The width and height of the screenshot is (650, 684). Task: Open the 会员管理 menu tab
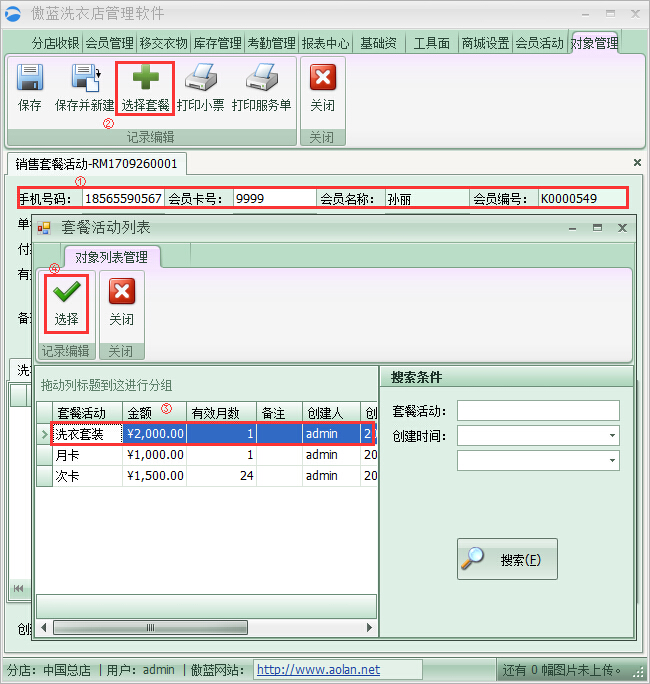click(x=109, y=43)
